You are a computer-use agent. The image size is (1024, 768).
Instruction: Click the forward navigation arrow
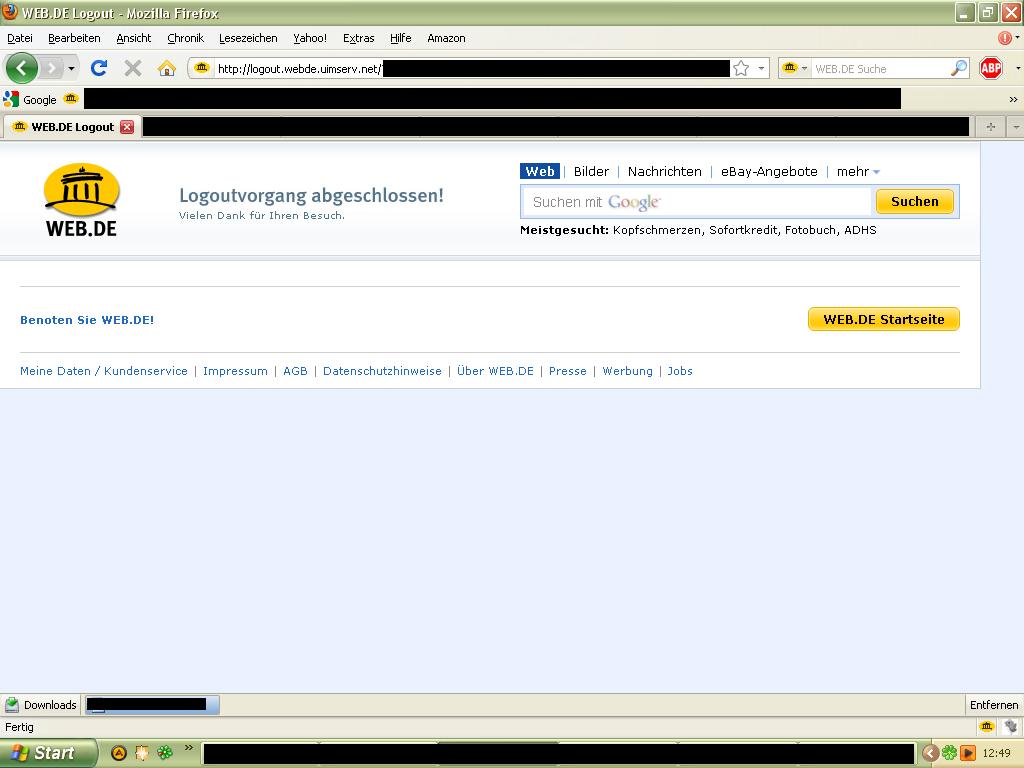click(x=51, y=68)
